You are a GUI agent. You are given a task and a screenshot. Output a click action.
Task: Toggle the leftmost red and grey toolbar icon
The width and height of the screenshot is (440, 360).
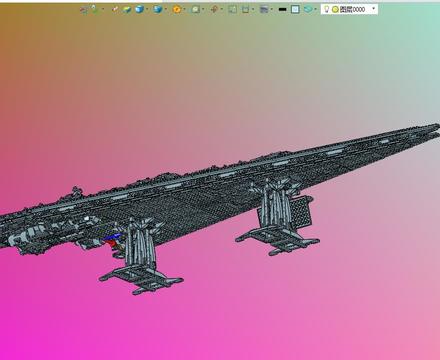pyautogui.click(x=84, y=10)
